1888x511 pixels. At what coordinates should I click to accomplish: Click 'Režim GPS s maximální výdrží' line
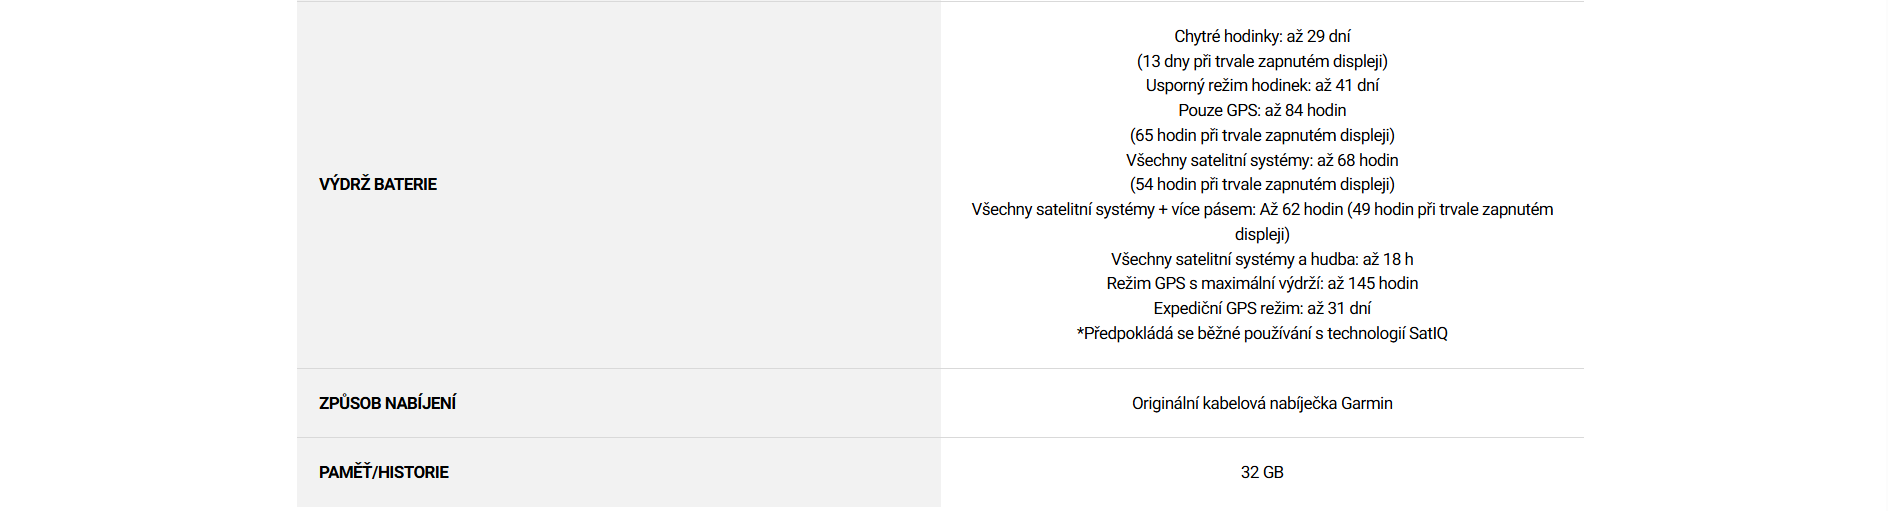click(x=1262, y=283)
